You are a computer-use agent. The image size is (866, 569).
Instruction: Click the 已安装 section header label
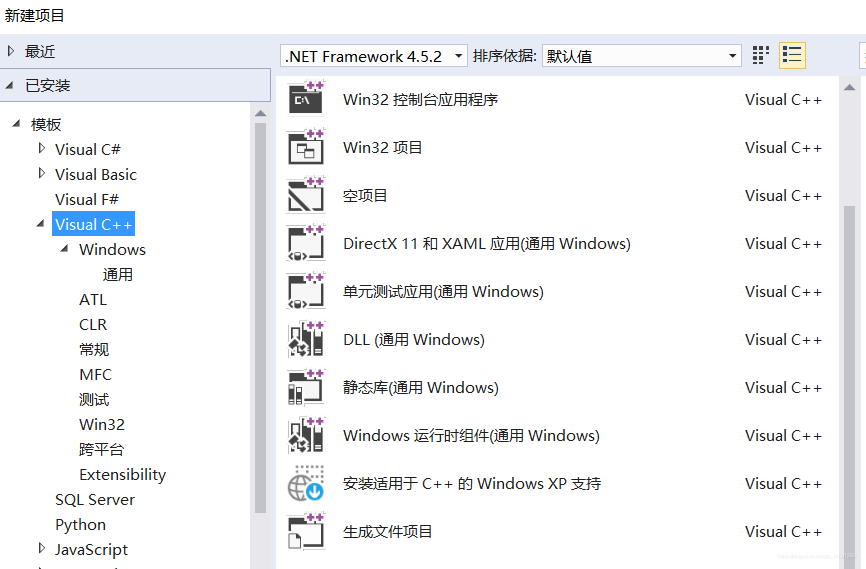coord(47,86)
